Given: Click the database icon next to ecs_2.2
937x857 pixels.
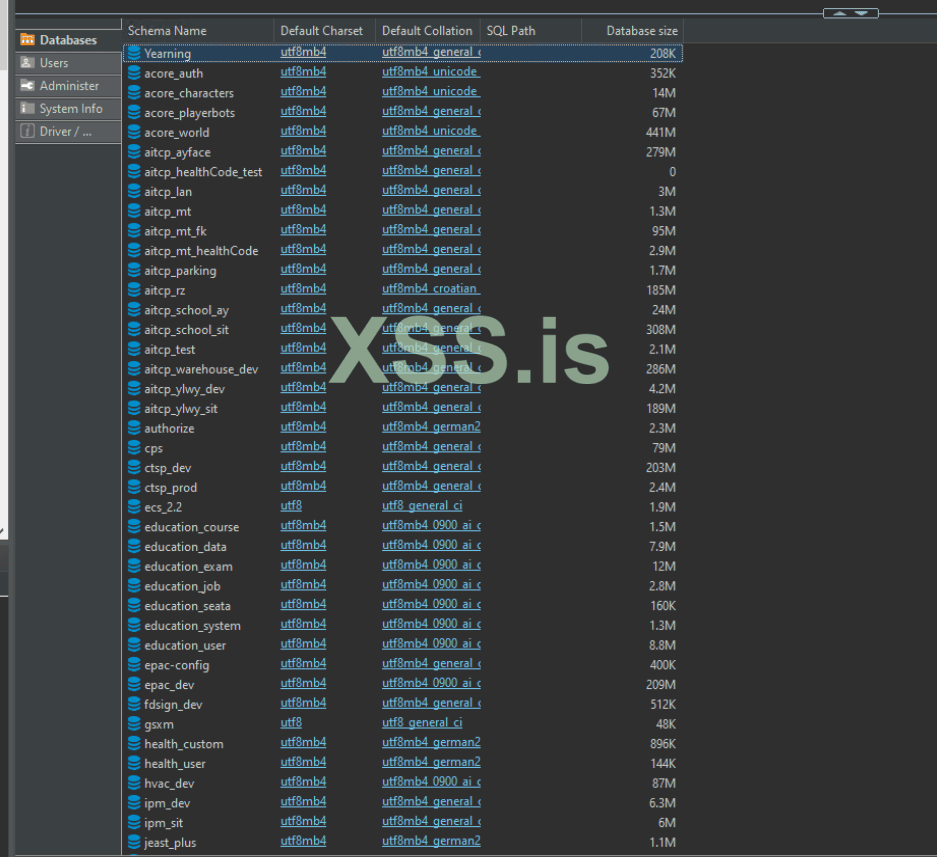Looking at the screenshot, I should pyautogui.click(x=134, y=507).
